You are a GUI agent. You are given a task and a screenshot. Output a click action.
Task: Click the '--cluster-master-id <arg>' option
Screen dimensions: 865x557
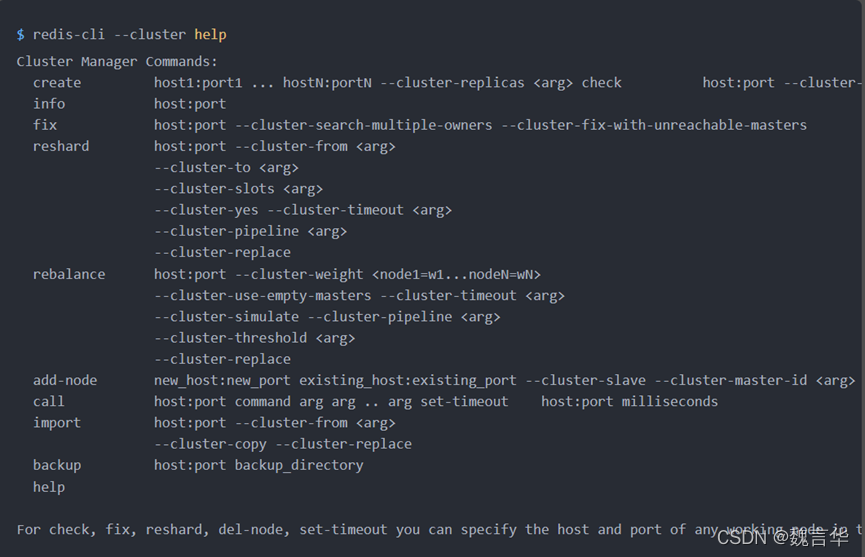755,381
